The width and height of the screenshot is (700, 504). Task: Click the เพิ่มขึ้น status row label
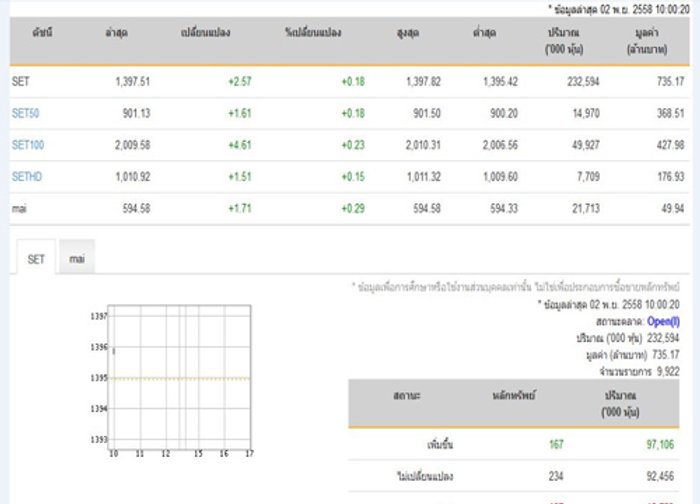click(440, 445)
